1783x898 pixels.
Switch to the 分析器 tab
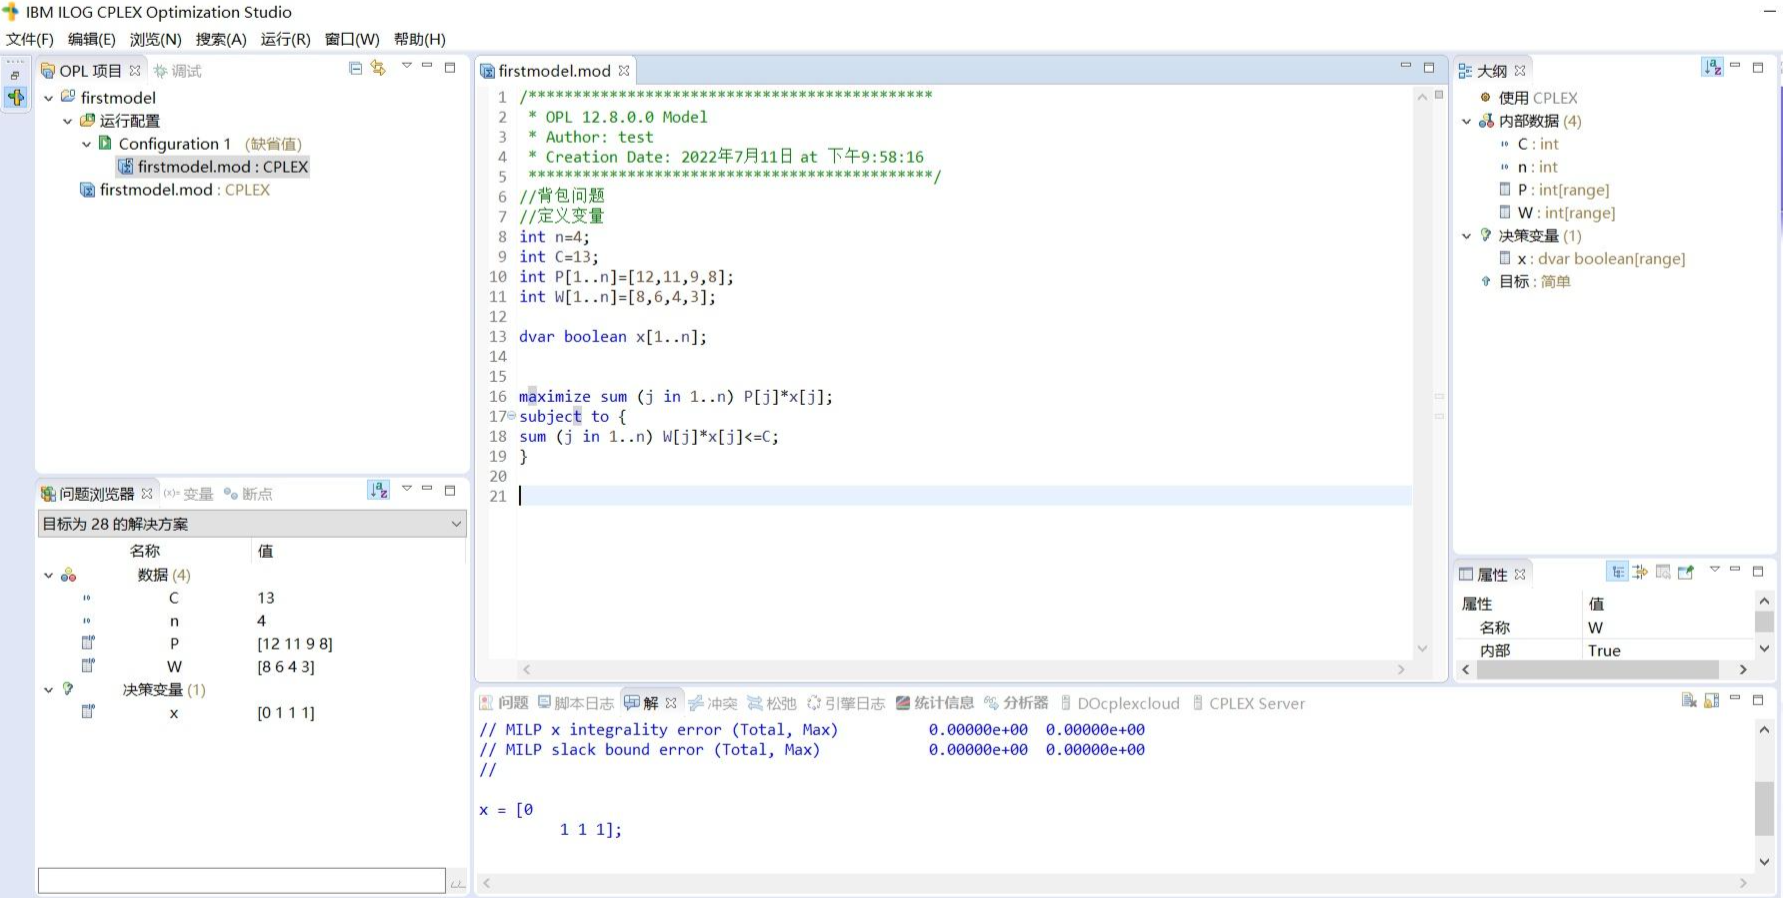[1016, 703]
